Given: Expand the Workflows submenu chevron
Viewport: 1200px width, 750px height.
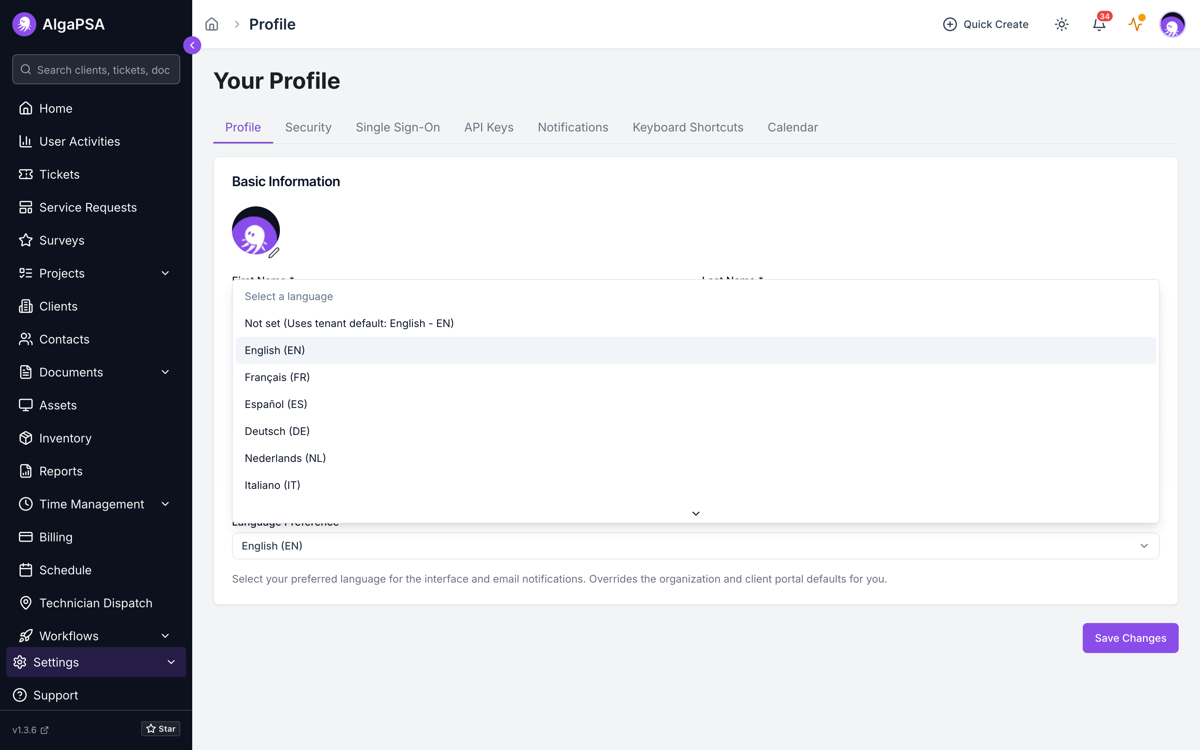Looking at the screenshot, I should coord(165,636).
